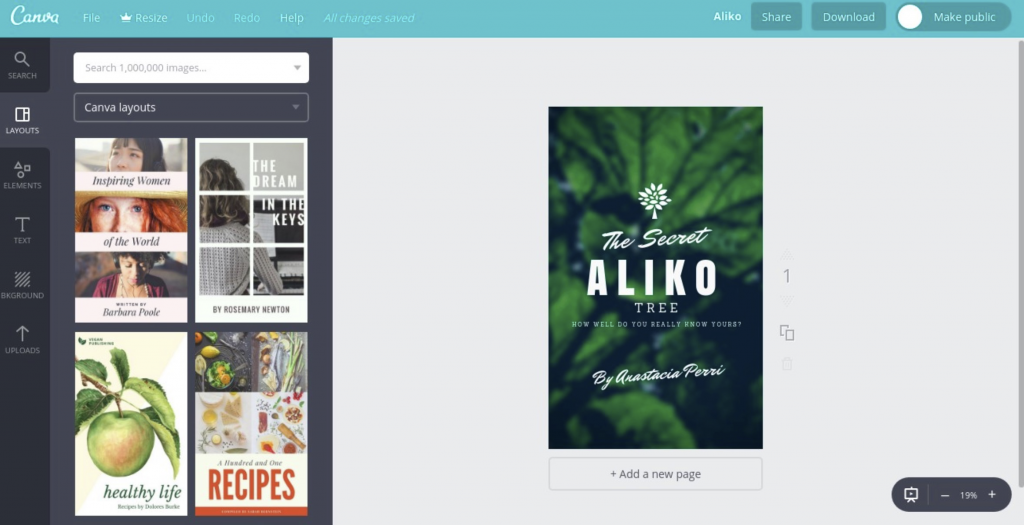Open the Help menu
This screenshot has height=525, width=1024.
coord(291,18)
